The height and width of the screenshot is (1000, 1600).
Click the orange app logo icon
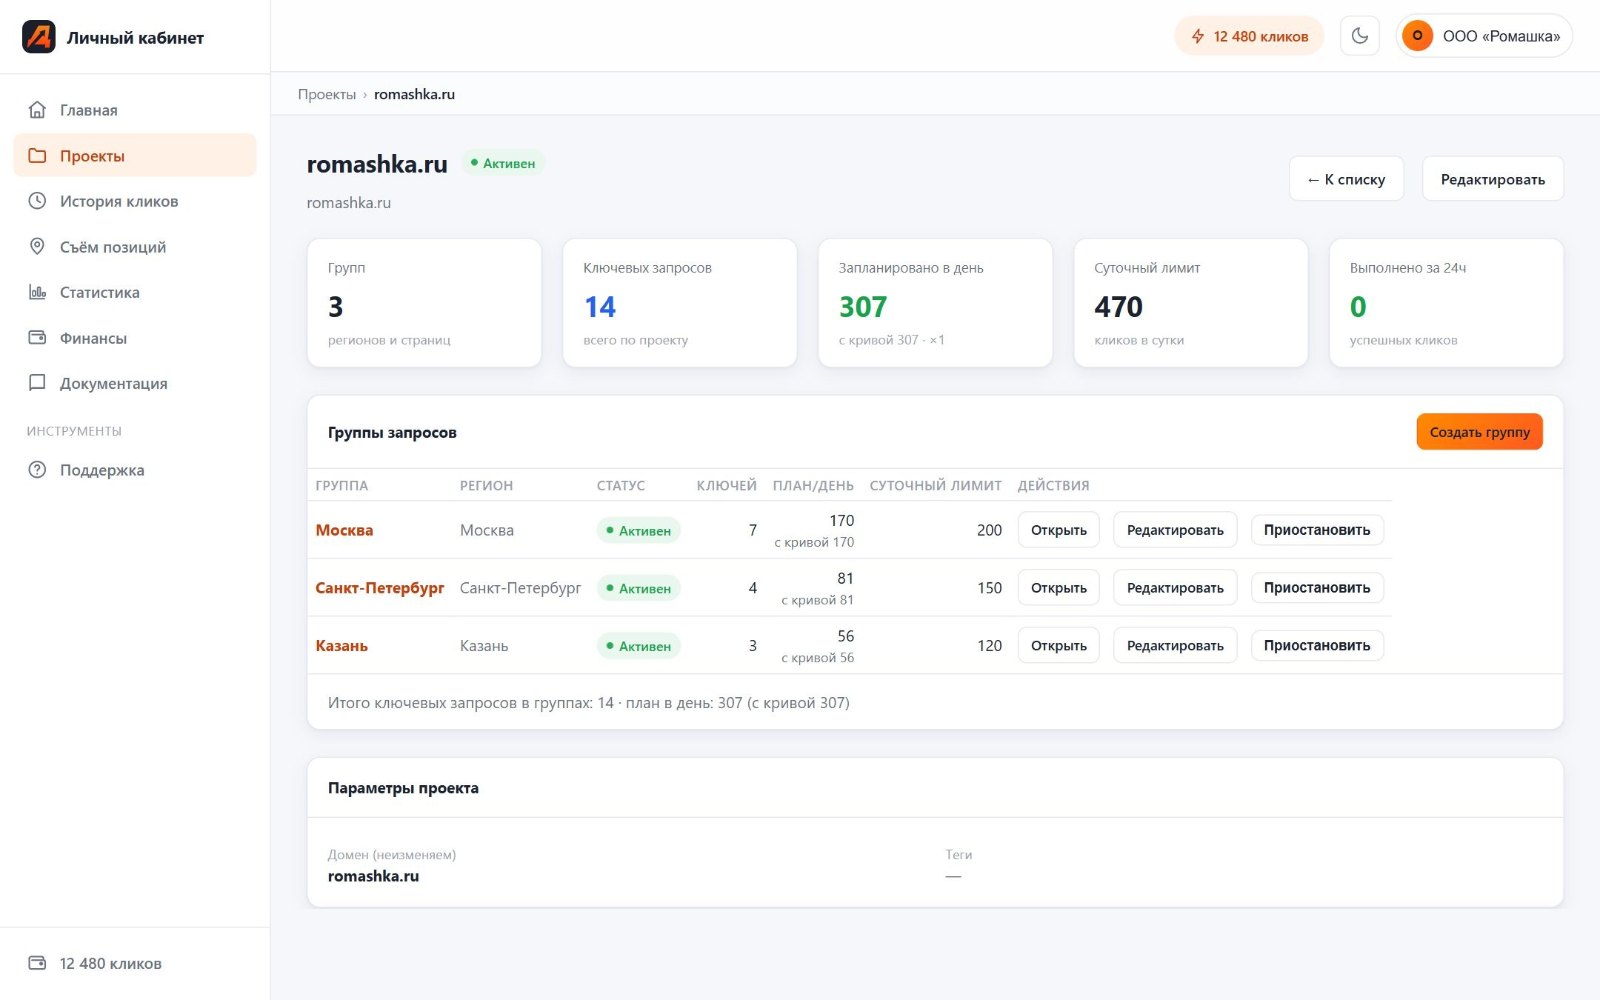click(39, 37)
